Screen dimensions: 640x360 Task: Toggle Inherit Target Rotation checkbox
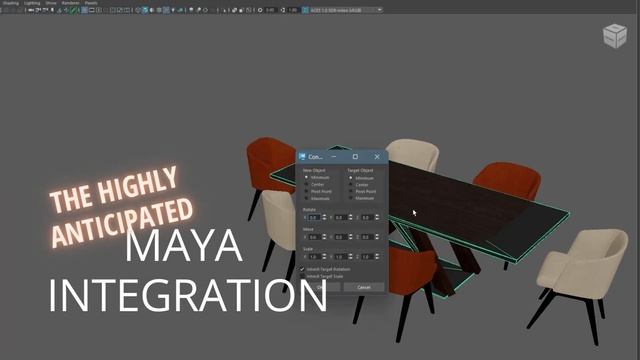[x=302, y=269]
